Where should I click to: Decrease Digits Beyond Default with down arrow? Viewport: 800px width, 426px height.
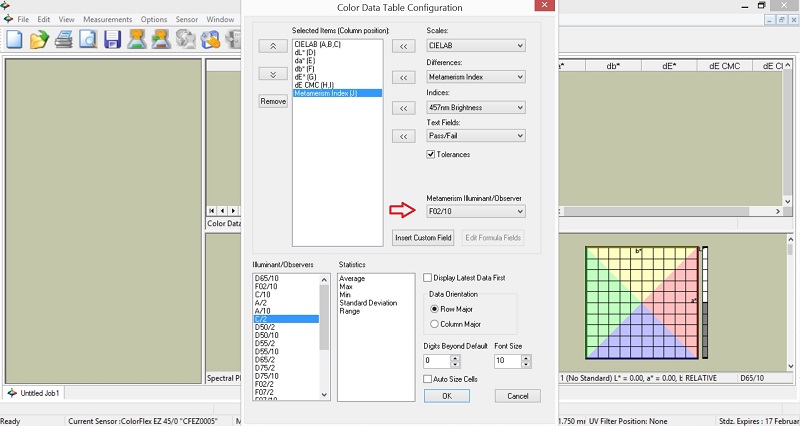click(x=455, y=364)
